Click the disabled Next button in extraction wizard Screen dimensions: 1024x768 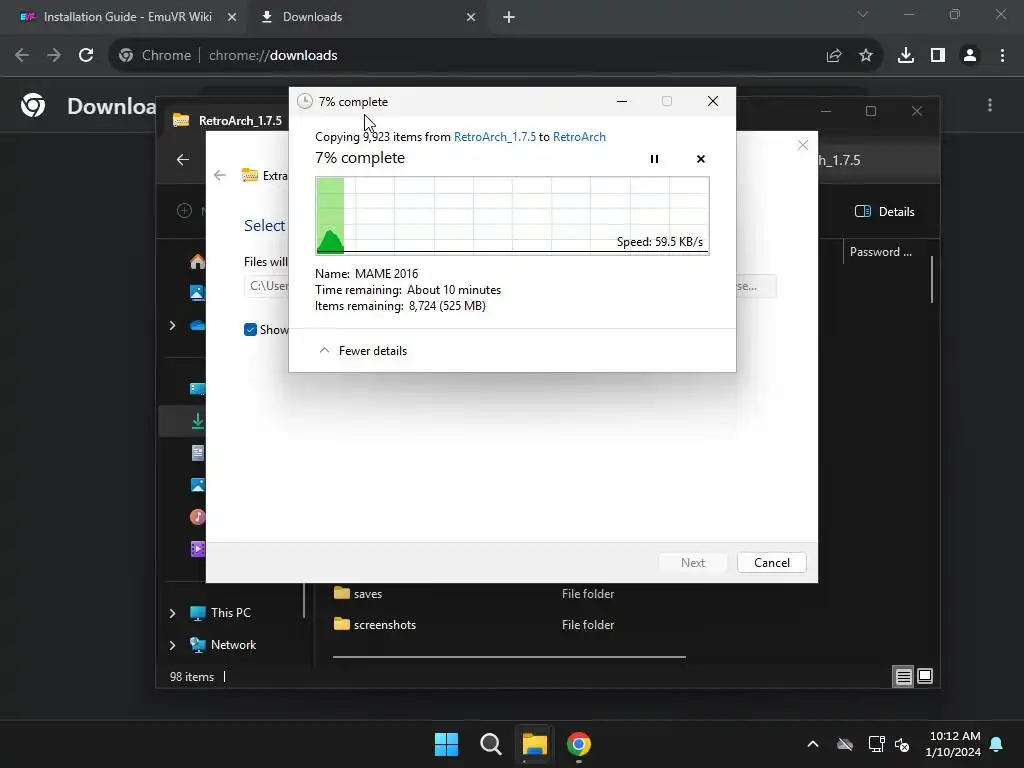pyautogui.click(x=693, y=563)
